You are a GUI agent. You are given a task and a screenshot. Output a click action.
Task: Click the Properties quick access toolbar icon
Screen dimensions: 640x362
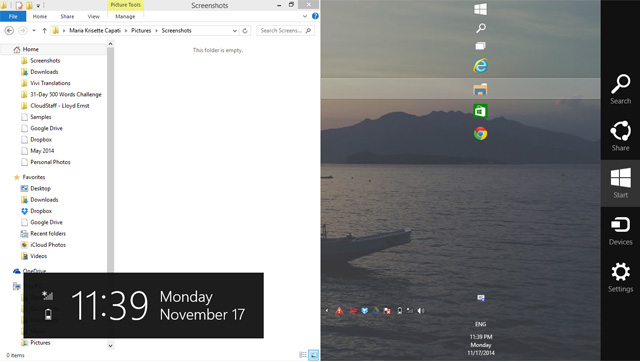tap(19, 5)
